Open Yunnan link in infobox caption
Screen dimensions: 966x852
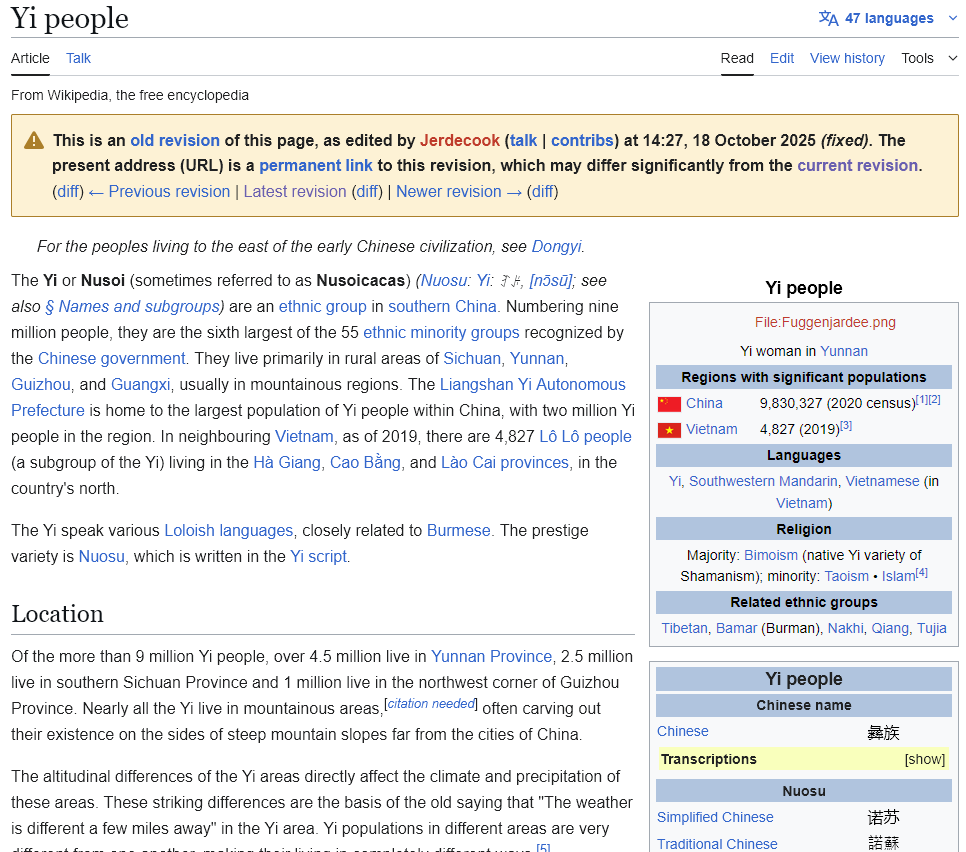click(843, 351)
